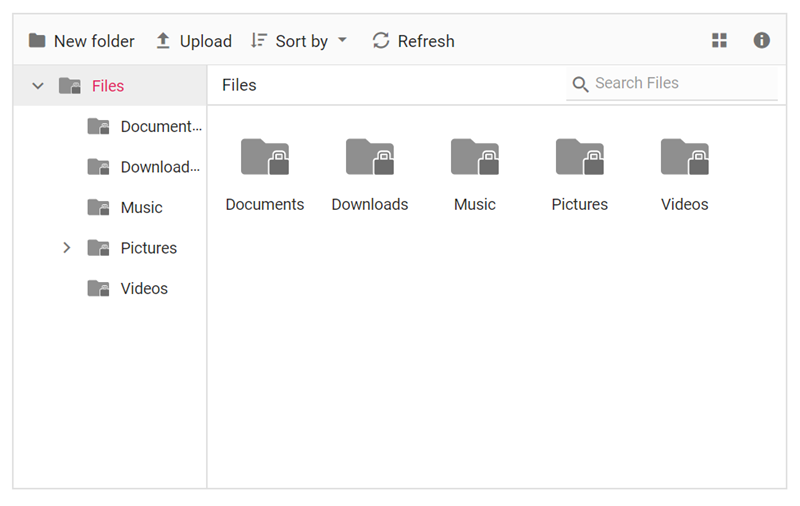Click the Files breadcrumb path label

pos(239,85)
